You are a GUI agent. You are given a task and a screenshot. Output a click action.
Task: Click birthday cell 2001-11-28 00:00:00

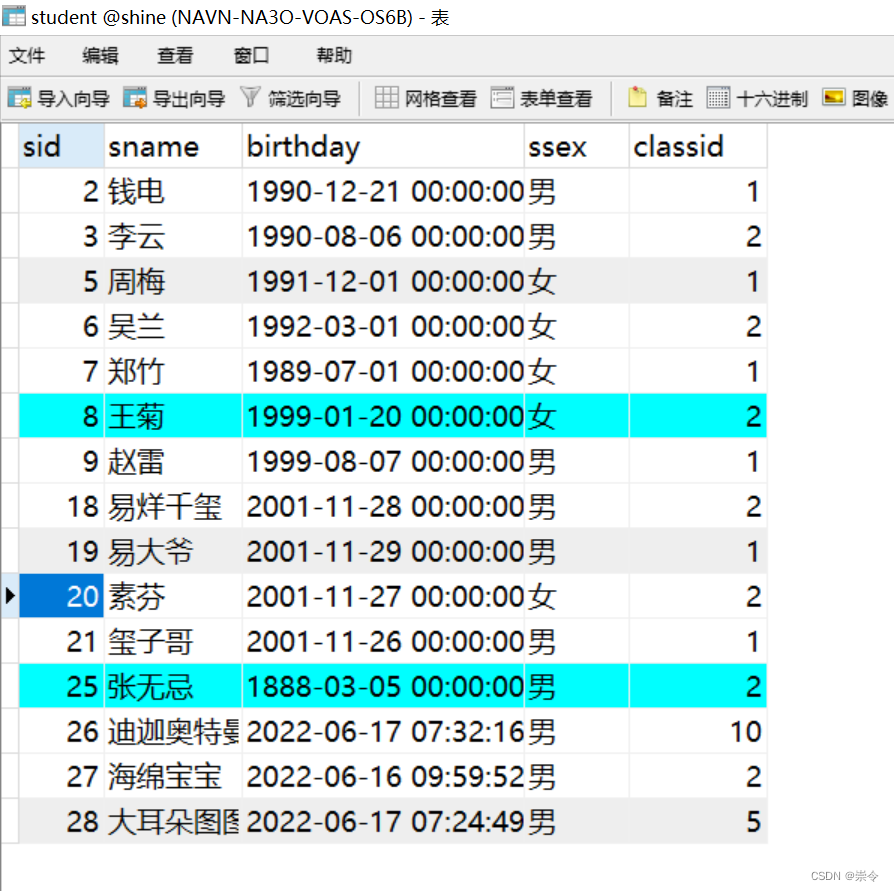[383, 506]
